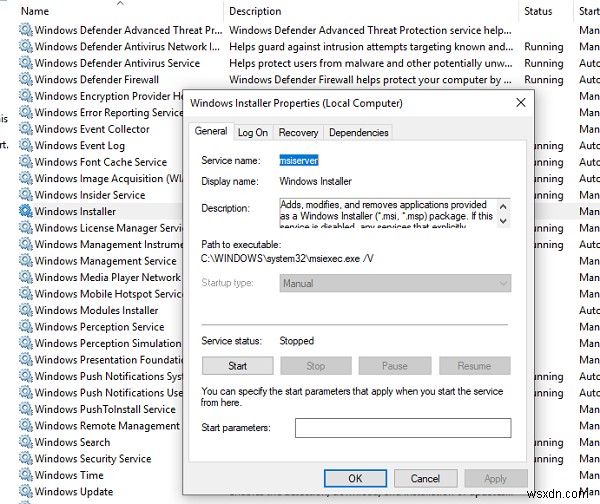Switch to the Log On tab
This screenshot has height=504, width=600.
[252, 132]
